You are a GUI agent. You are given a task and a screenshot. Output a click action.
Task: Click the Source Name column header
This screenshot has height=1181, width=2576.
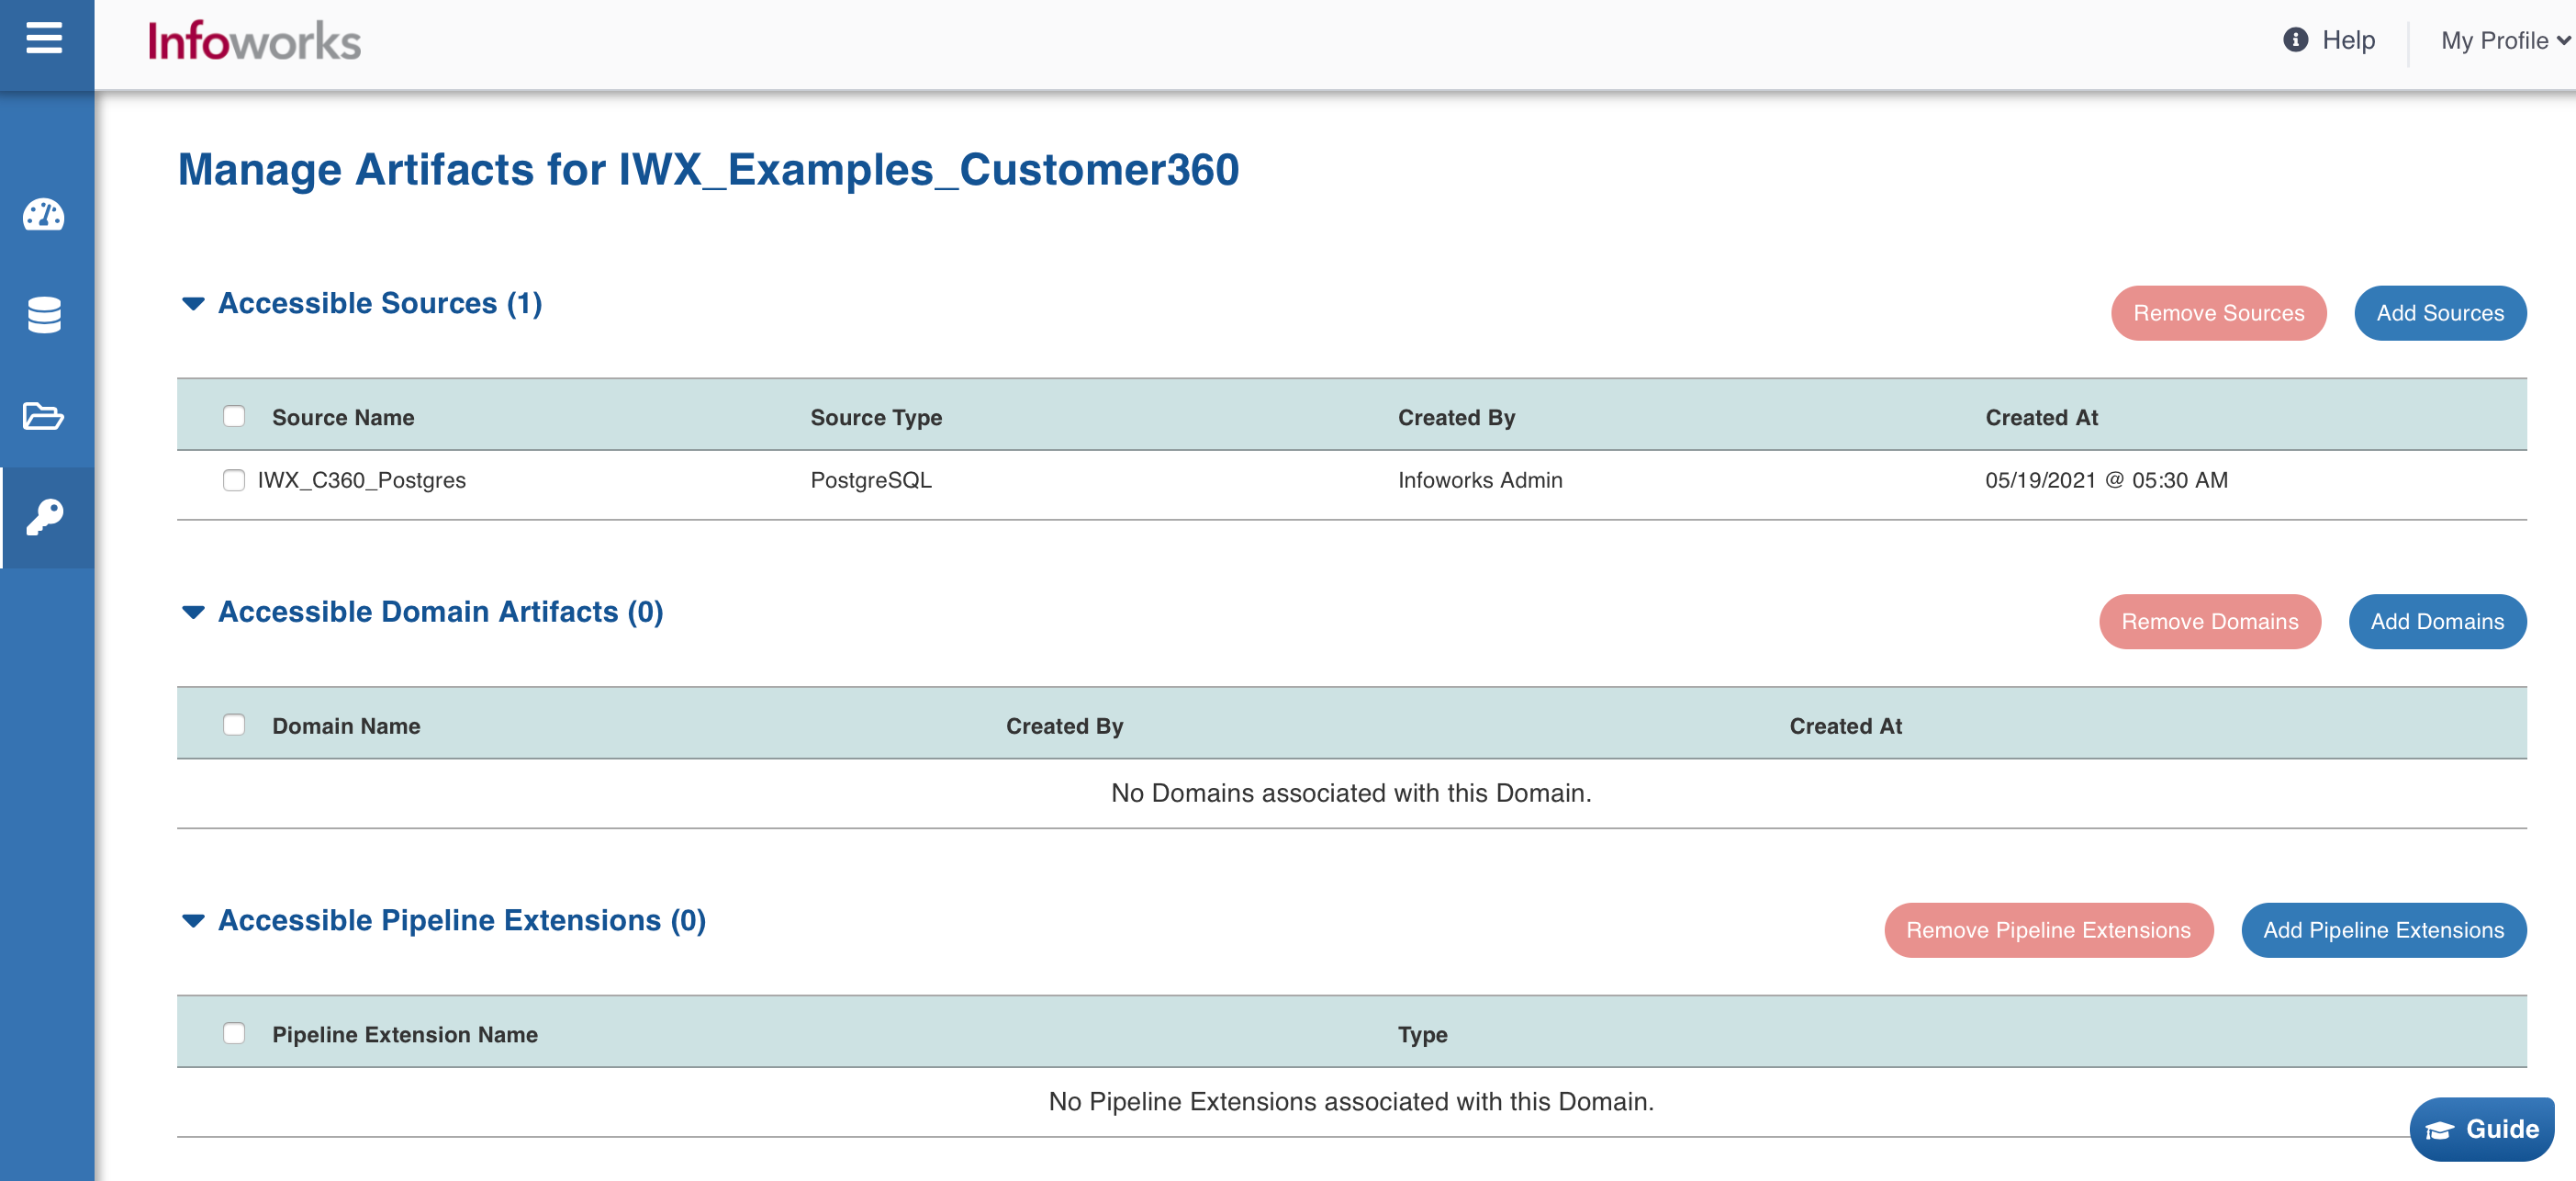pyautogui.click(x=343, y=418)
